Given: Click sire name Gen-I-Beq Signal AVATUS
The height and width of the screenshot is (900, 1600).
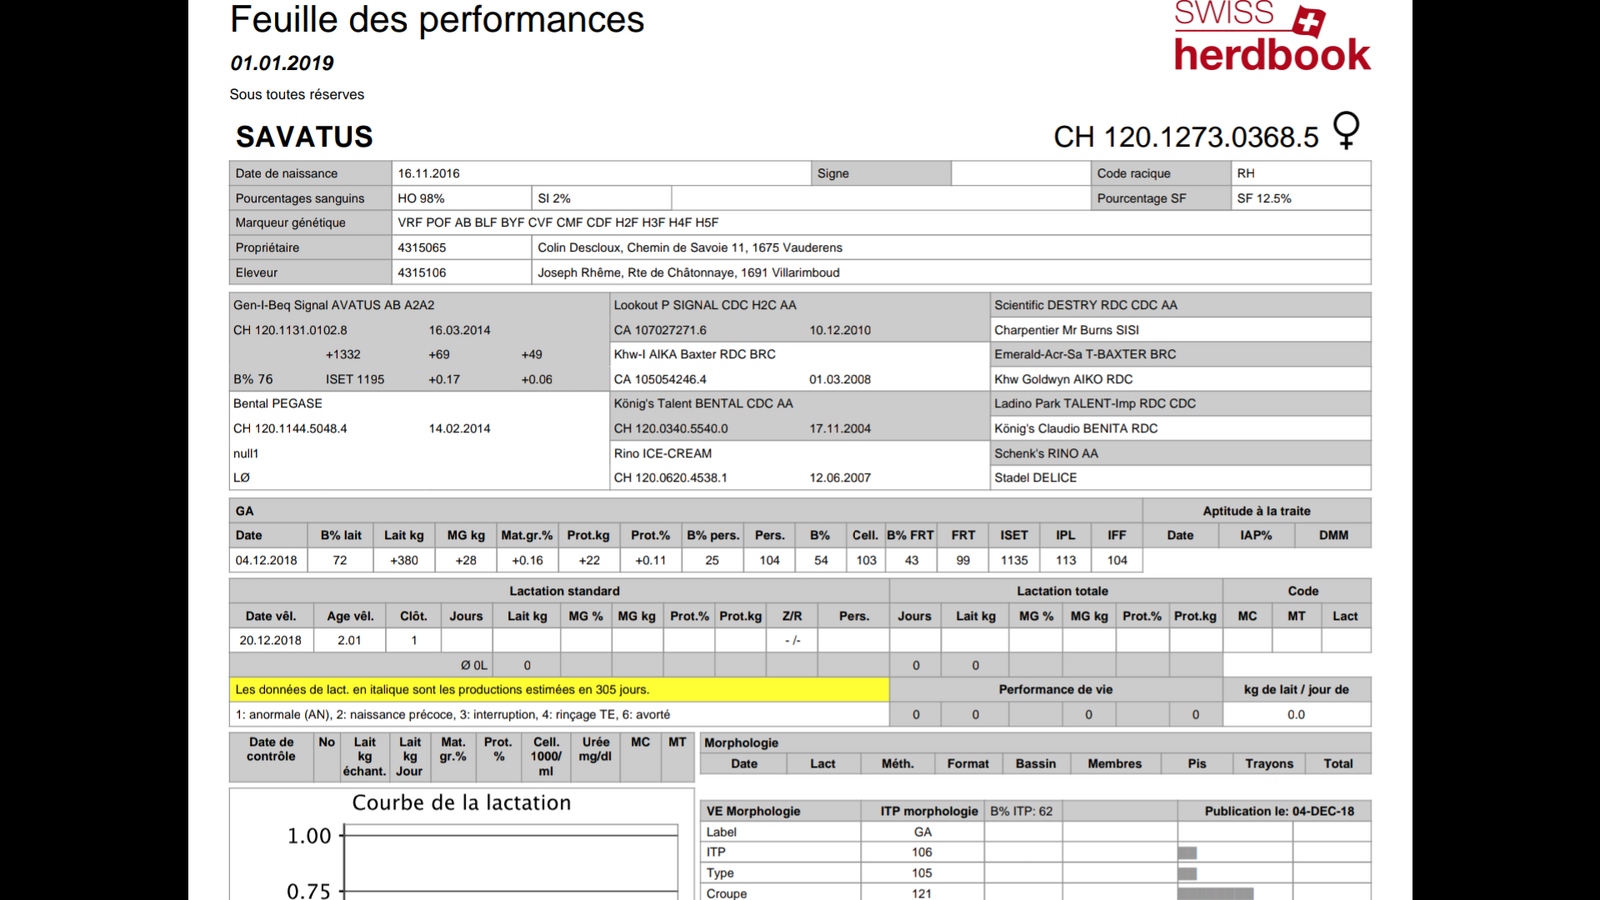Looking at the screenshot, I should point(333,306).
